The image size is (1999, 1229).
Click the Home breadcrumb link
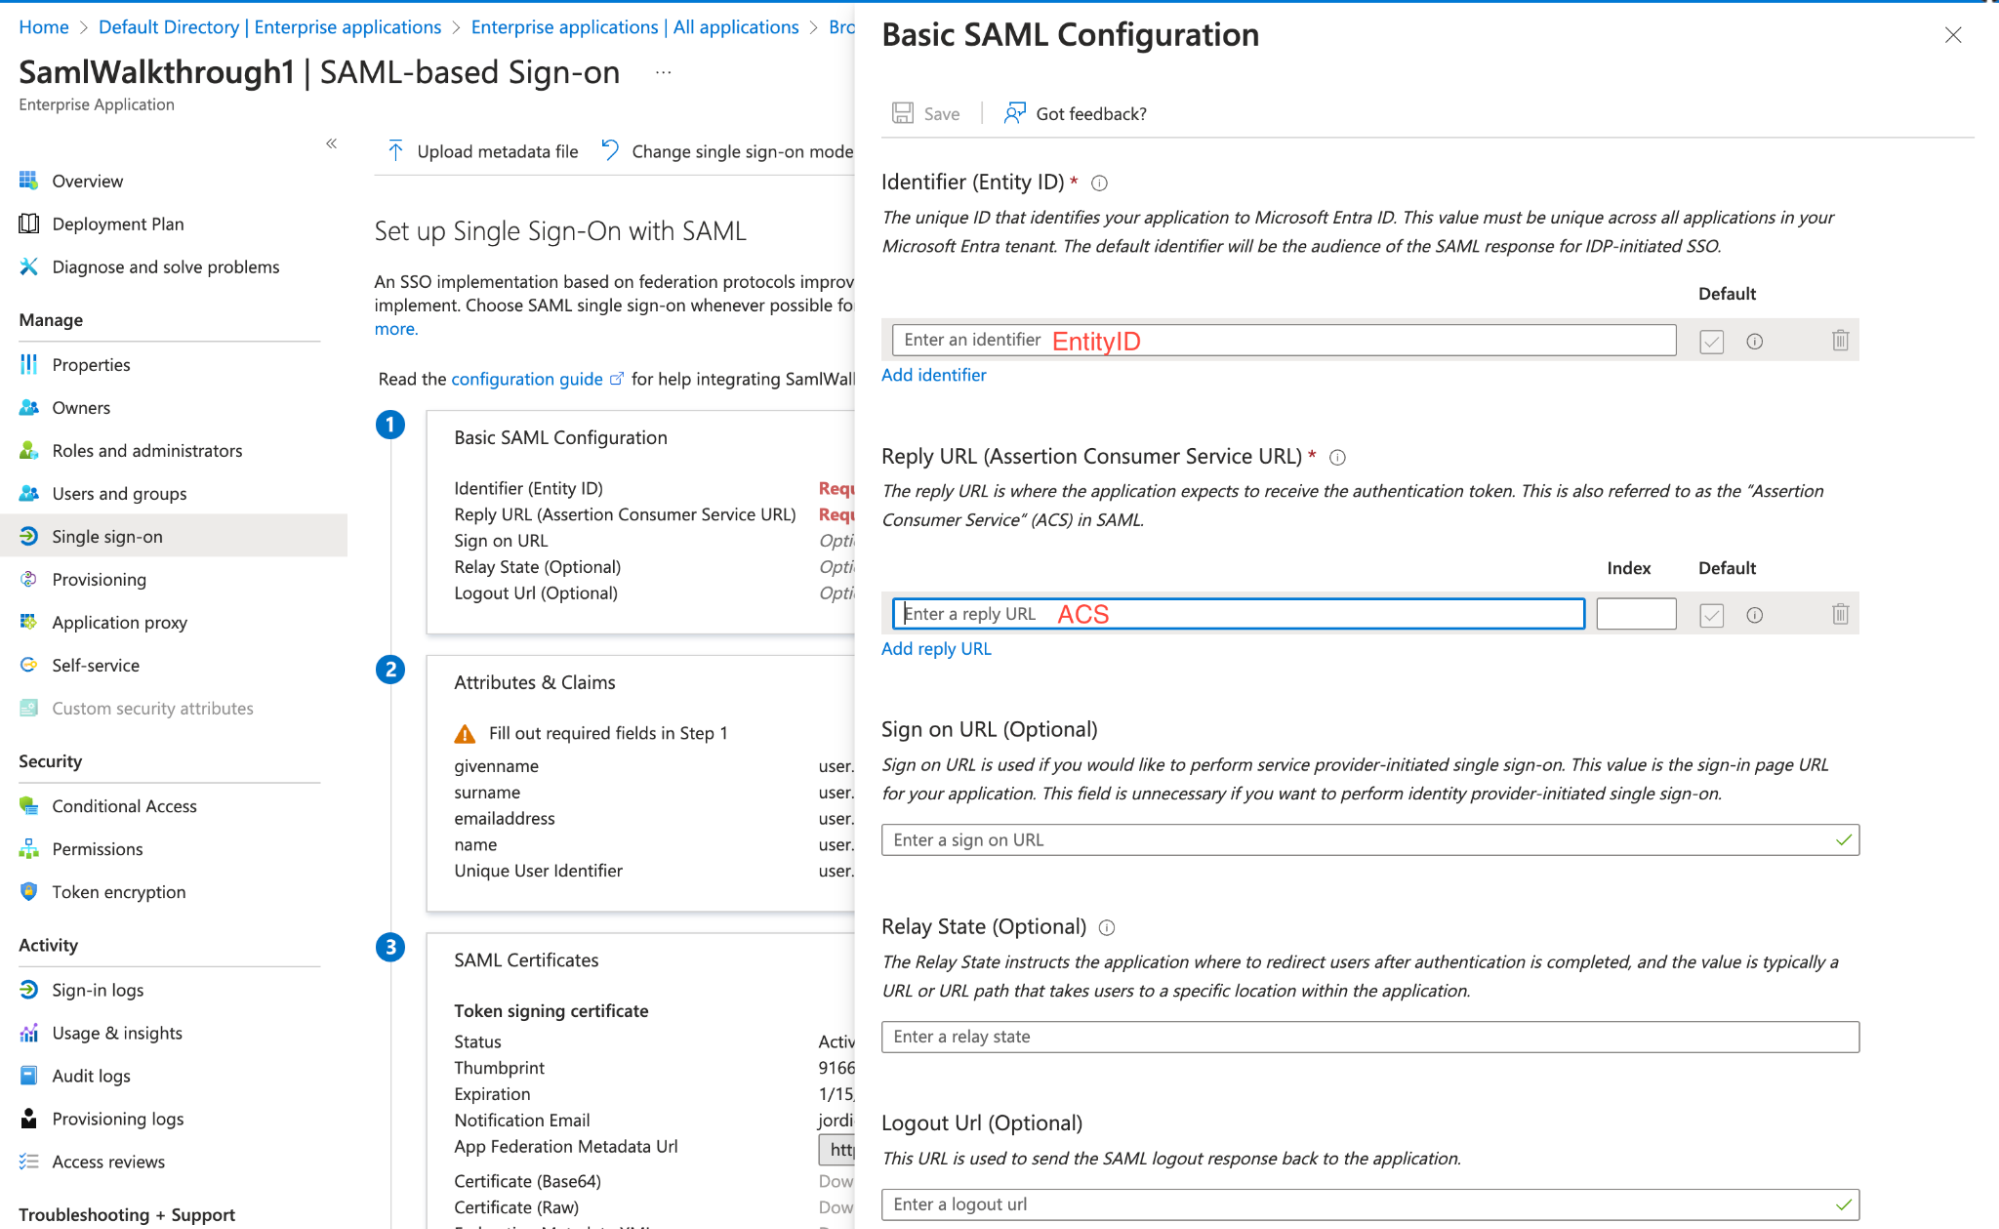(x=44, y=27)
